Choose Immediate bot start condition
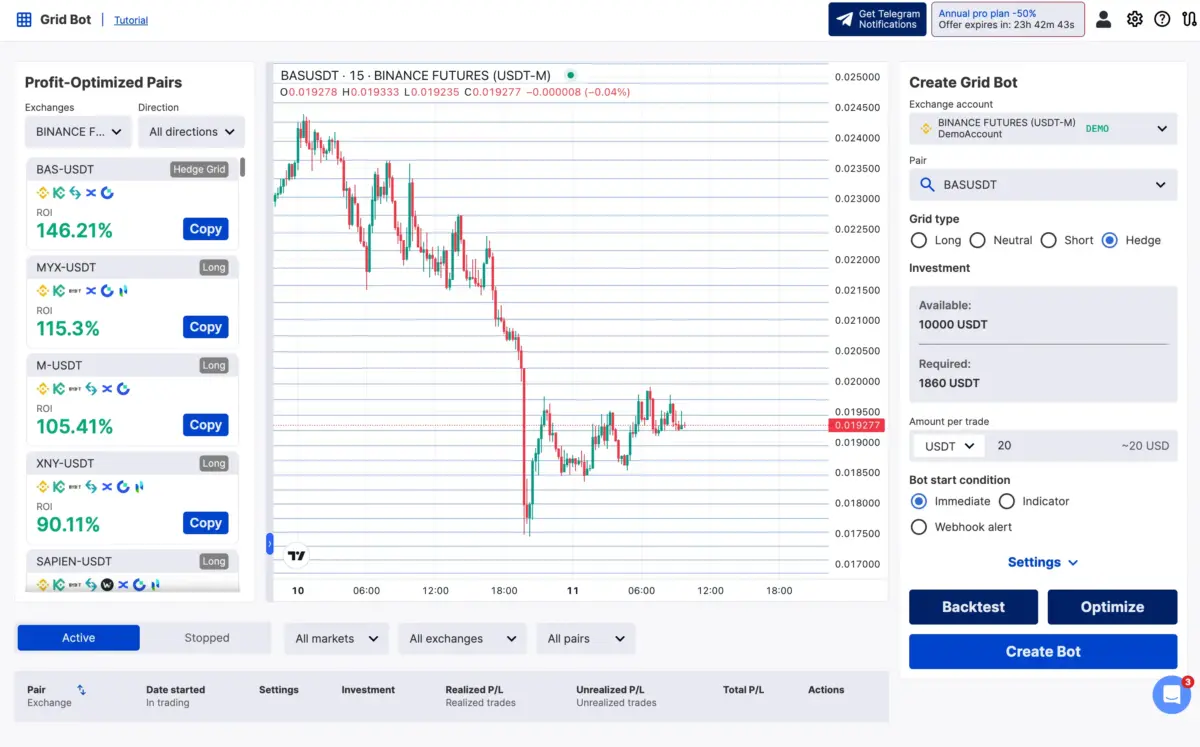Viewport: 1200px width, 747px height. (x=919, y=501)
